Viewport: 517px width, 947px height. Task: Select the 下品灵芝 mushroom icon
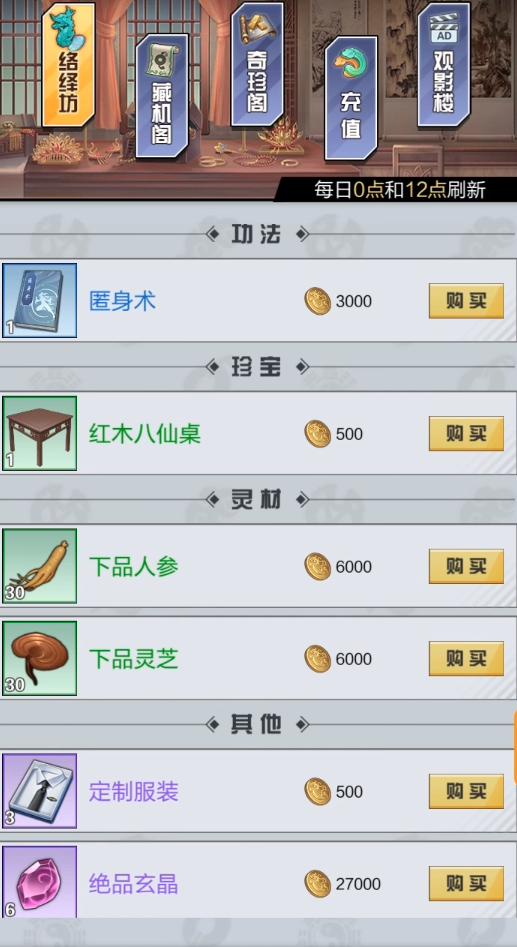point(40,658)
